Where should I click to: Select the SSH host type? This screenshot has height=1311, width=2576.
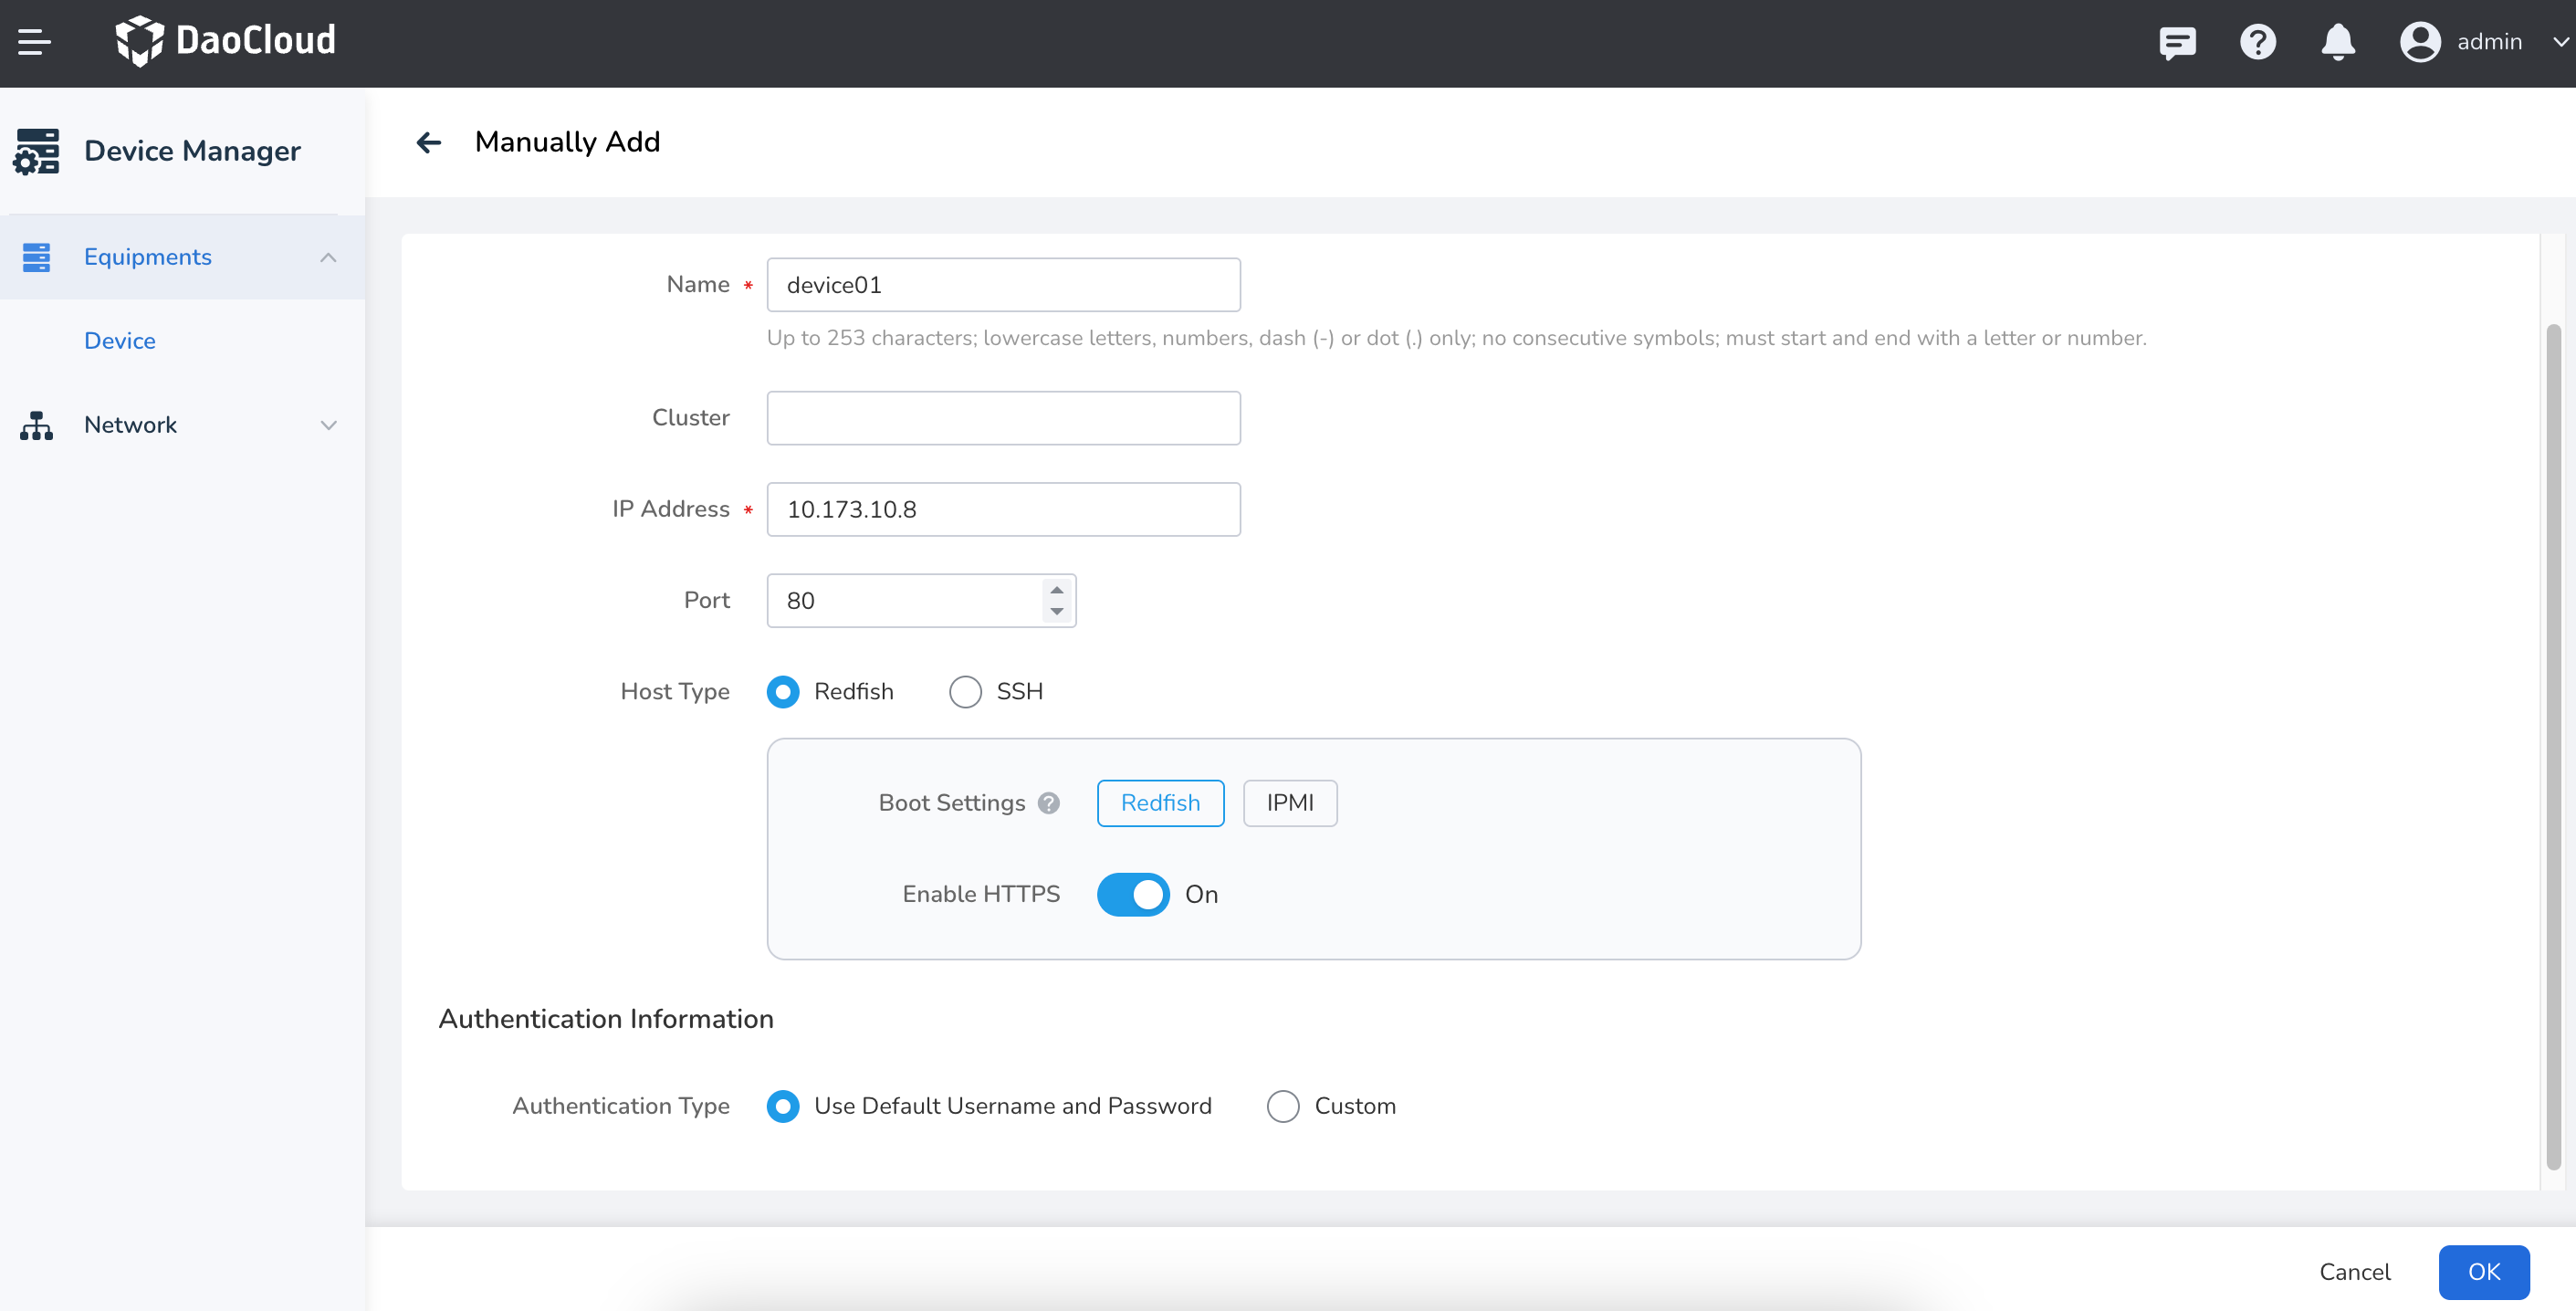965,692
